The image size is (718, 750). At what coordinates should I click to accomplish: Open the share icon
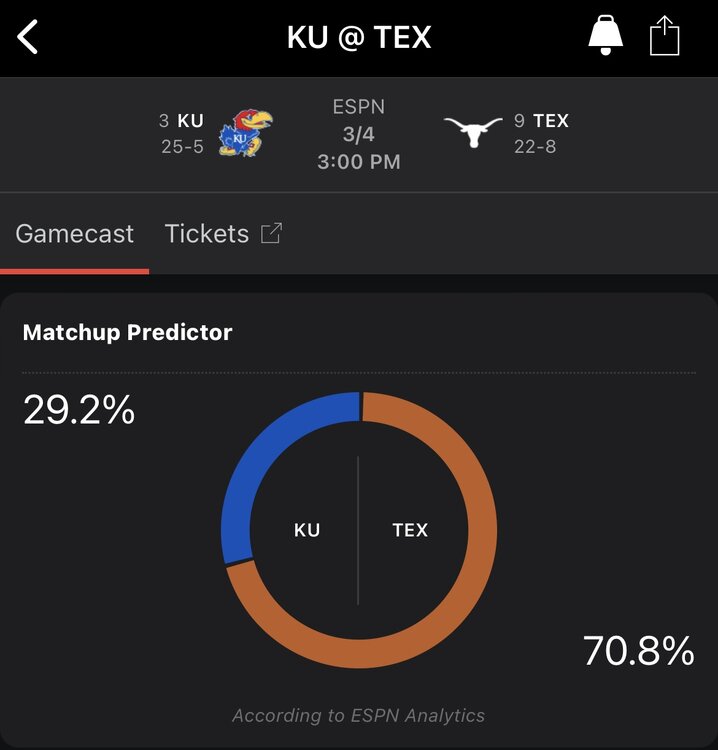tap(664, 38)
